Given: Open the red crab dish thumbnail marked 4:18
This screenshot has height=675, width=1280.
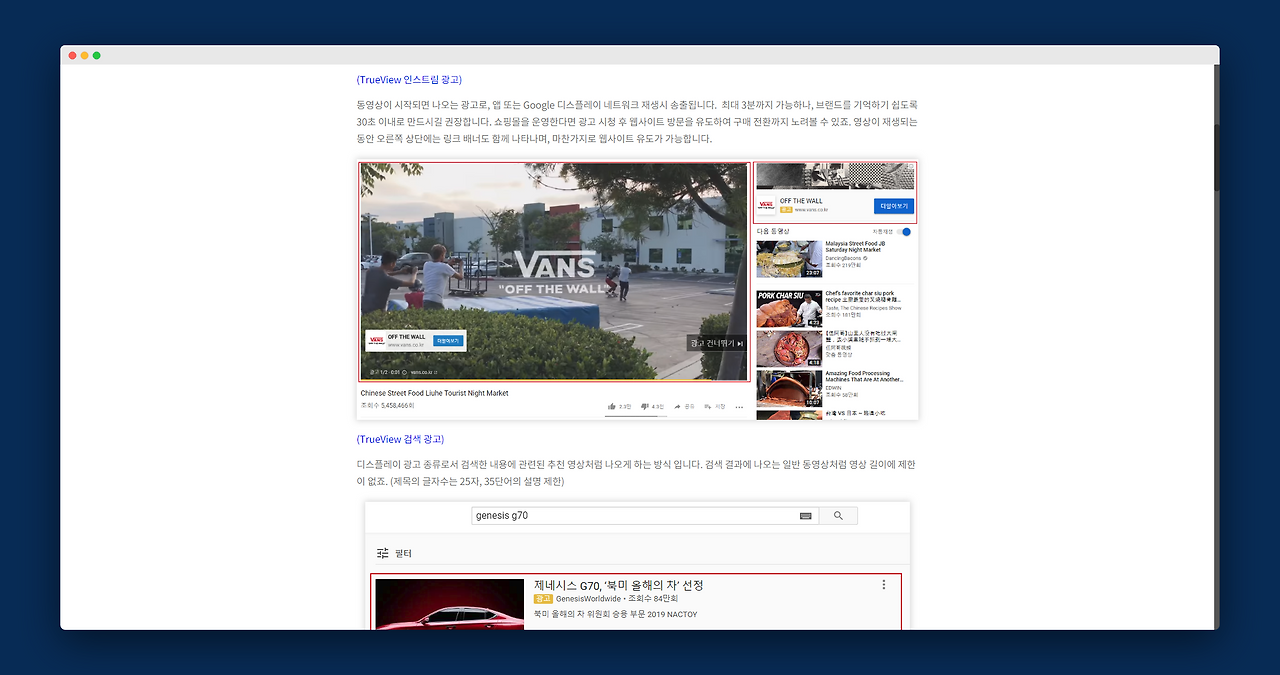Looking at the screenshot, I should point(789,348).
